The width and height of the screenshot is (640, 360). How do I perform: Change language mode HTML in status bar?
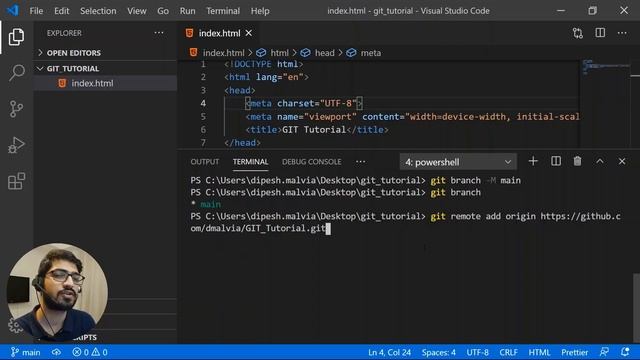pyautogui.click(x=539, y=352)
